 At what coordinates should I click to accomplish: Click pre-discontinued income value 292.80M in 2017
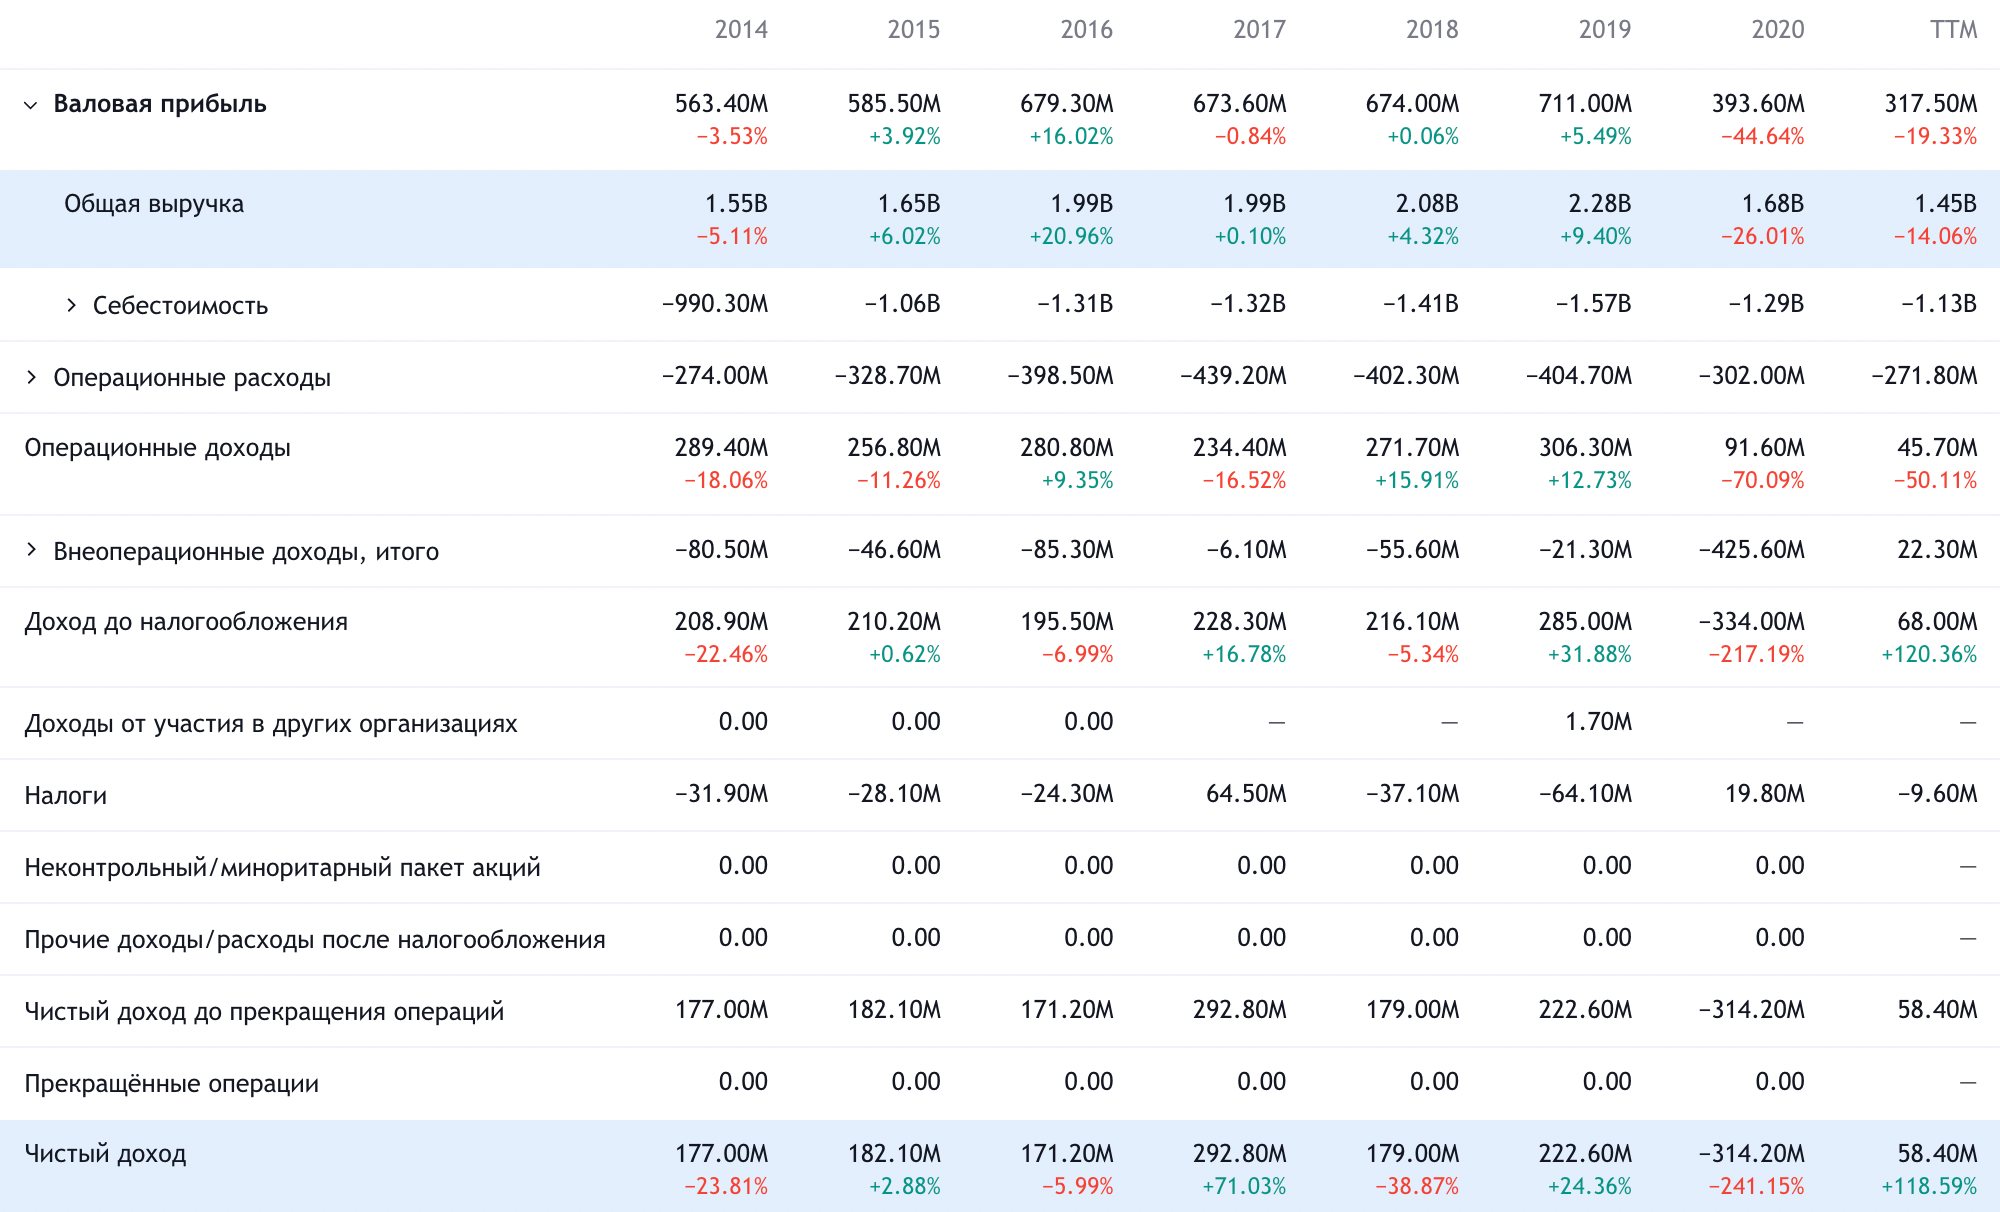[1240, 1010]
